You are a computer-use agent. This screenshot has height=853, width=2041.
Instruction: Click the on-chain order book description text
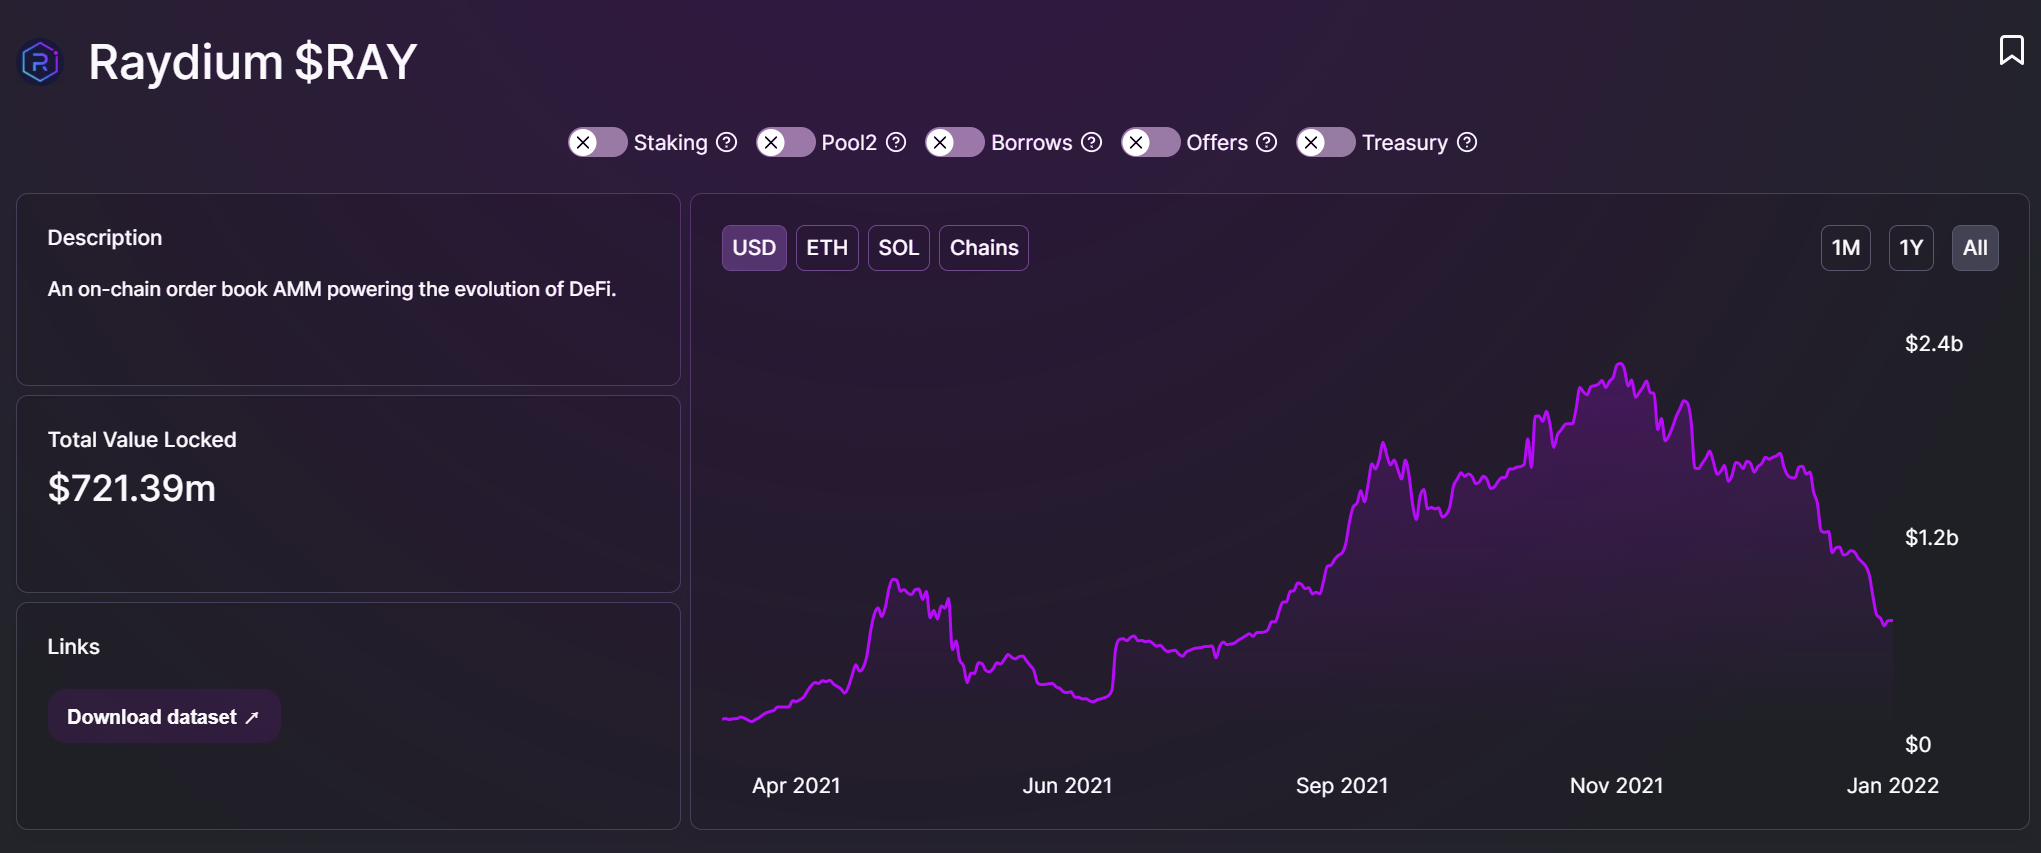[x=332, y=289]
